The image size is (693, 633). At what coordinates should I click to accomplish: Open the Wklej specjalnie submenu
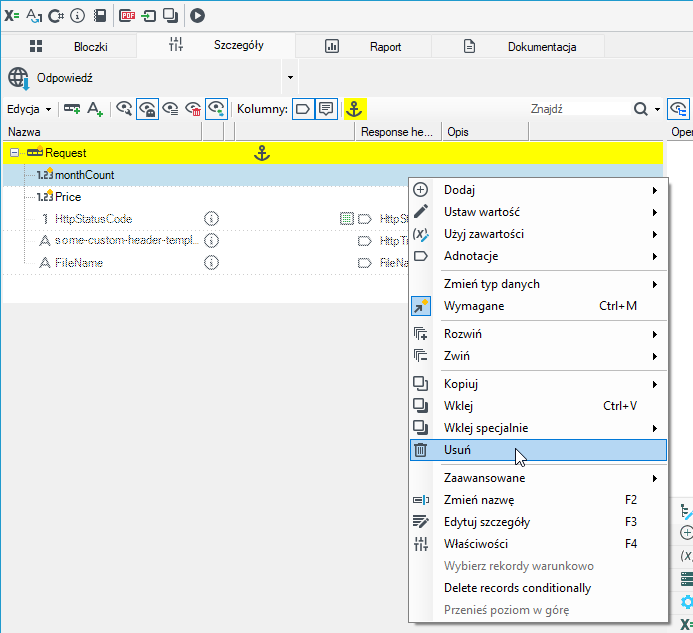click(538, 428)
